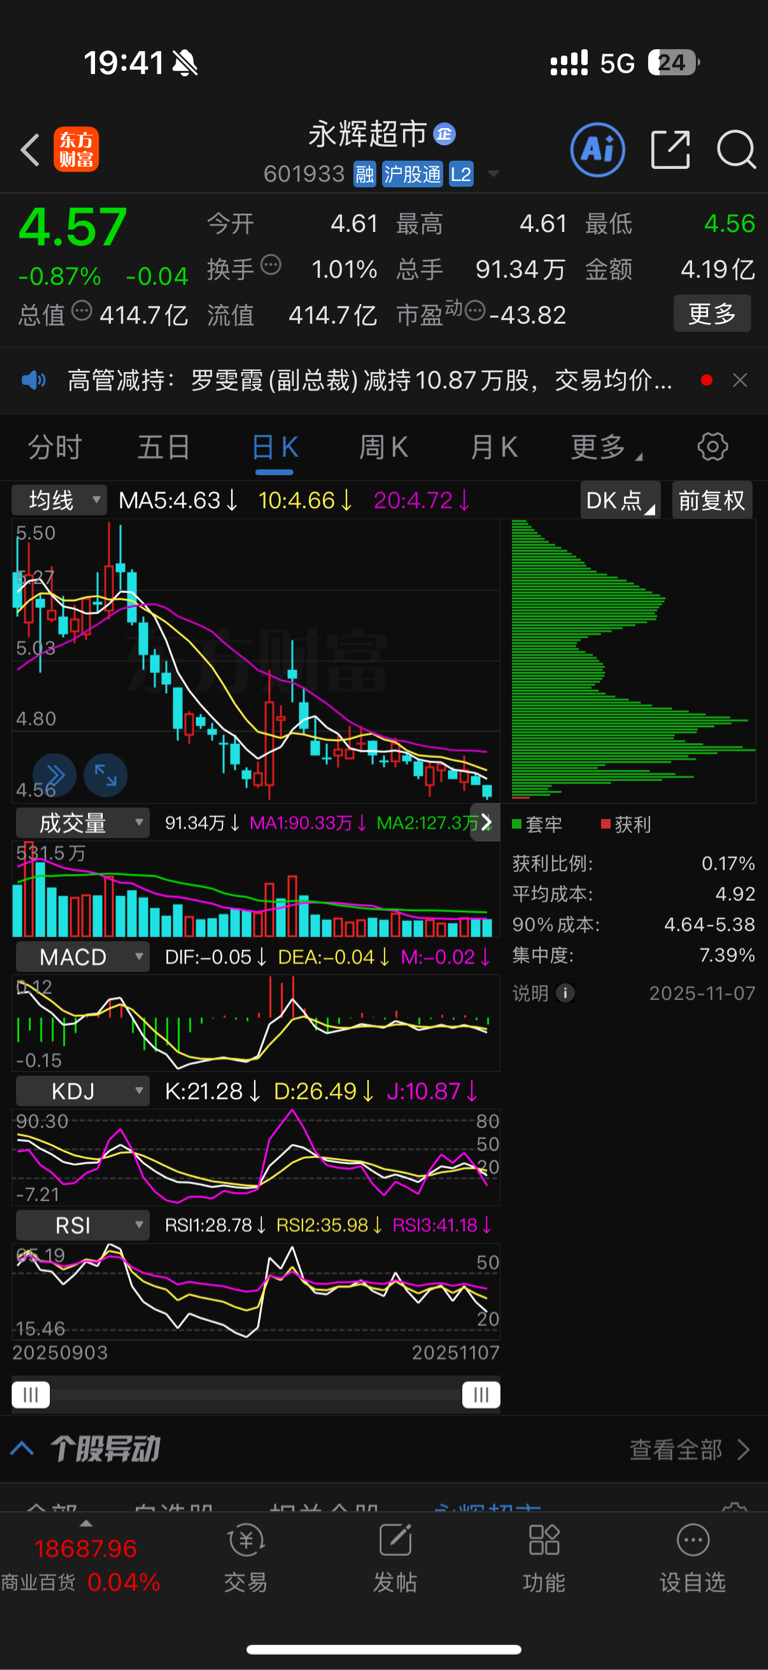Open KDJ indicator dropdown
768x1670 pixels.
coord(82,1091)
